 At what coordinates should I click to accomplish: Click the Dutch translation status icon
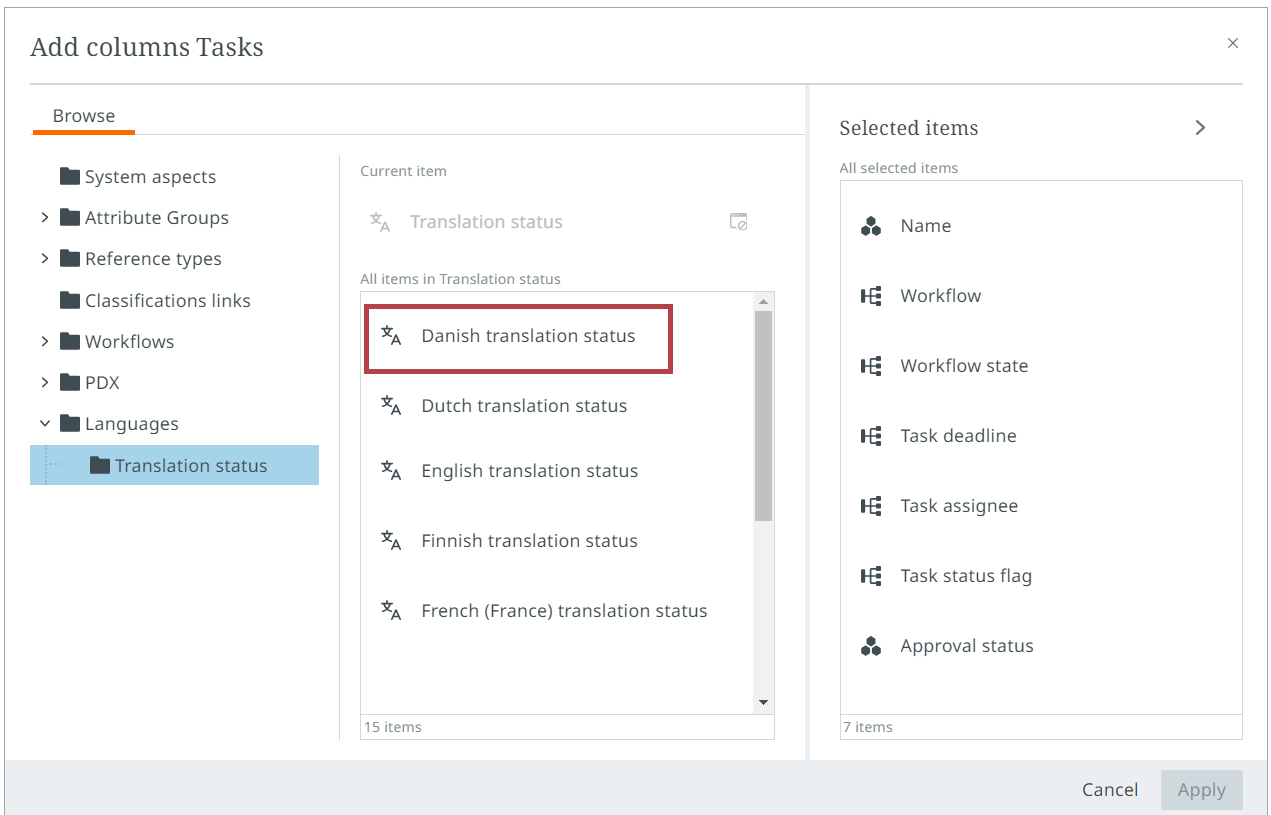(391, 406)
